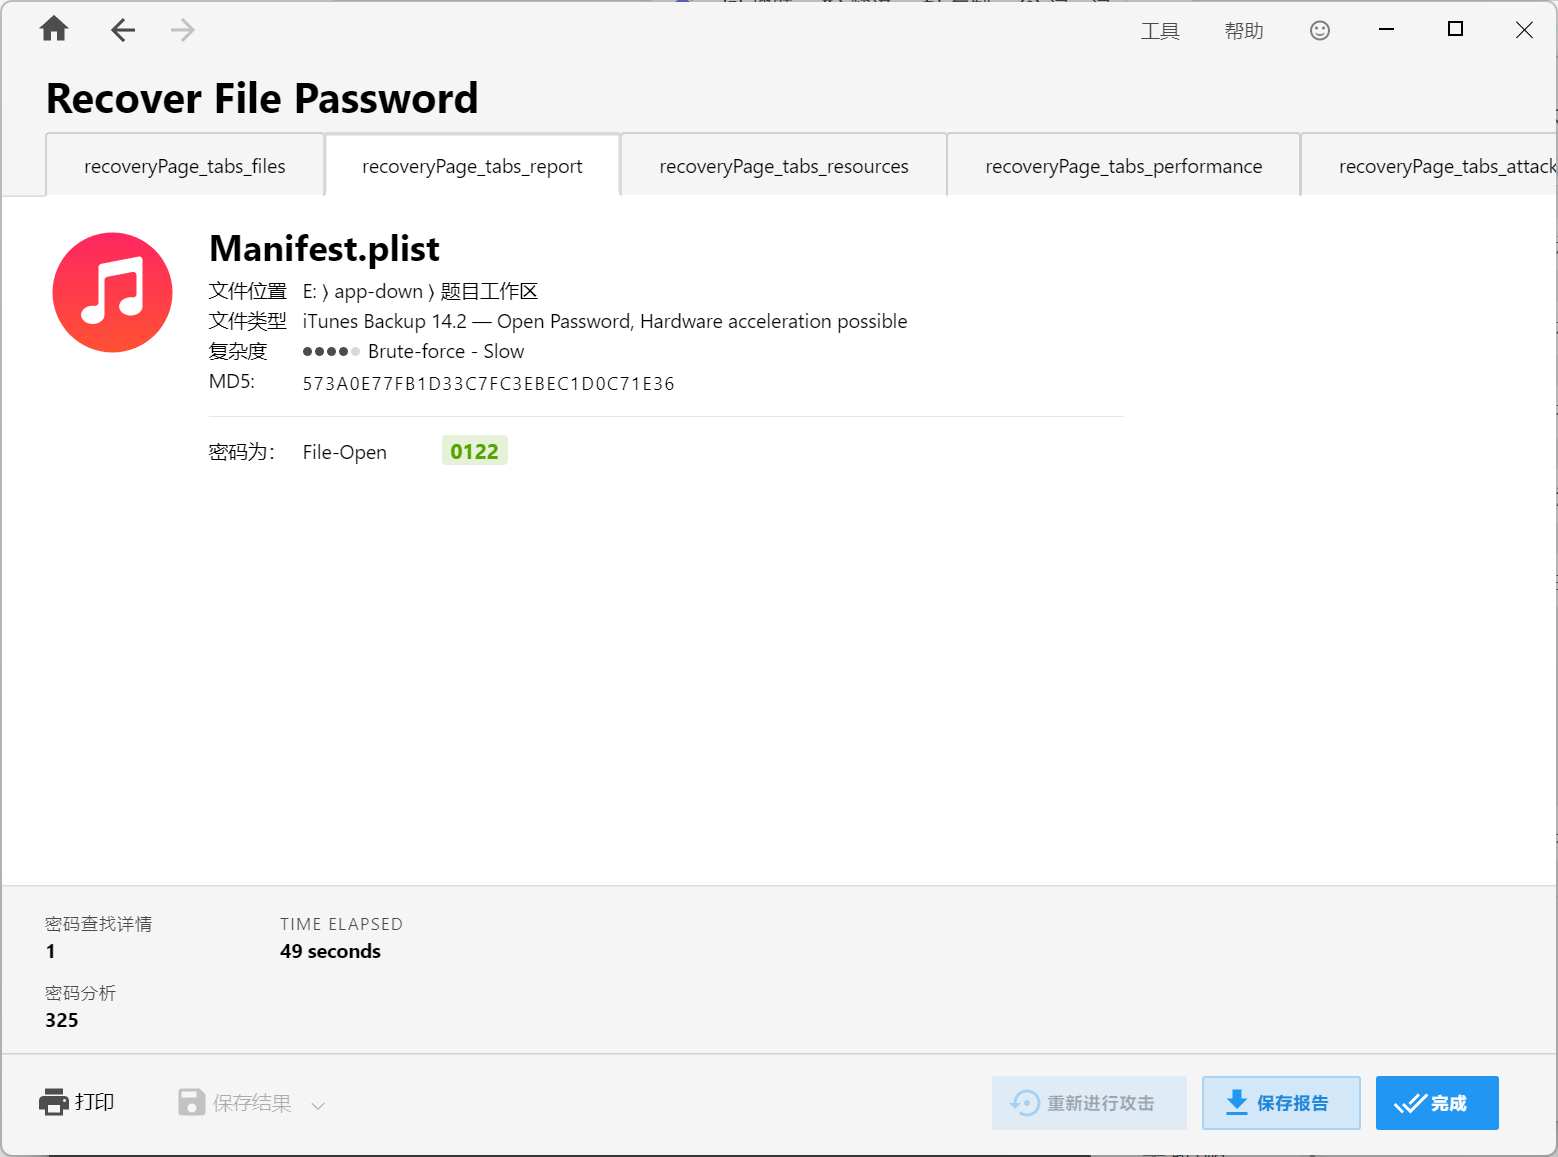Switch to recoveryPage_tabs_resources tab
Viewport: 1558px width, 1157px height.
pos(784,166)
